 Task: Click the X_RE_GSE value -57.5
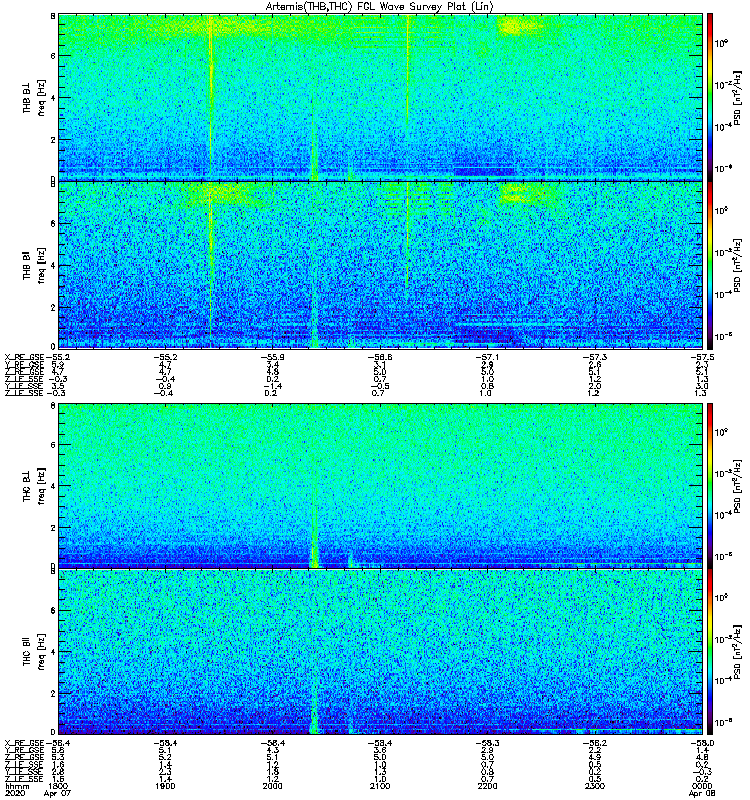click(702, 357)
